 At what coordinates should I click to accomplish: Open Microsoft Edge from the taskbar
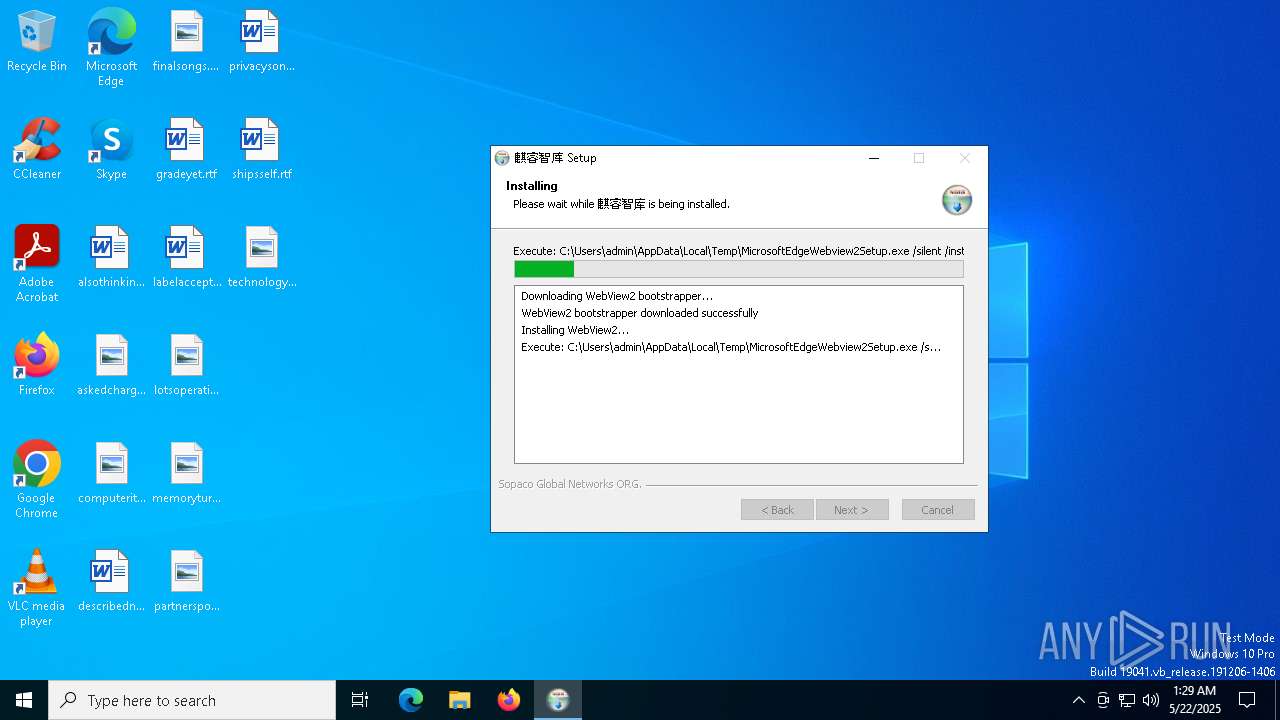[x=411, y=700]
